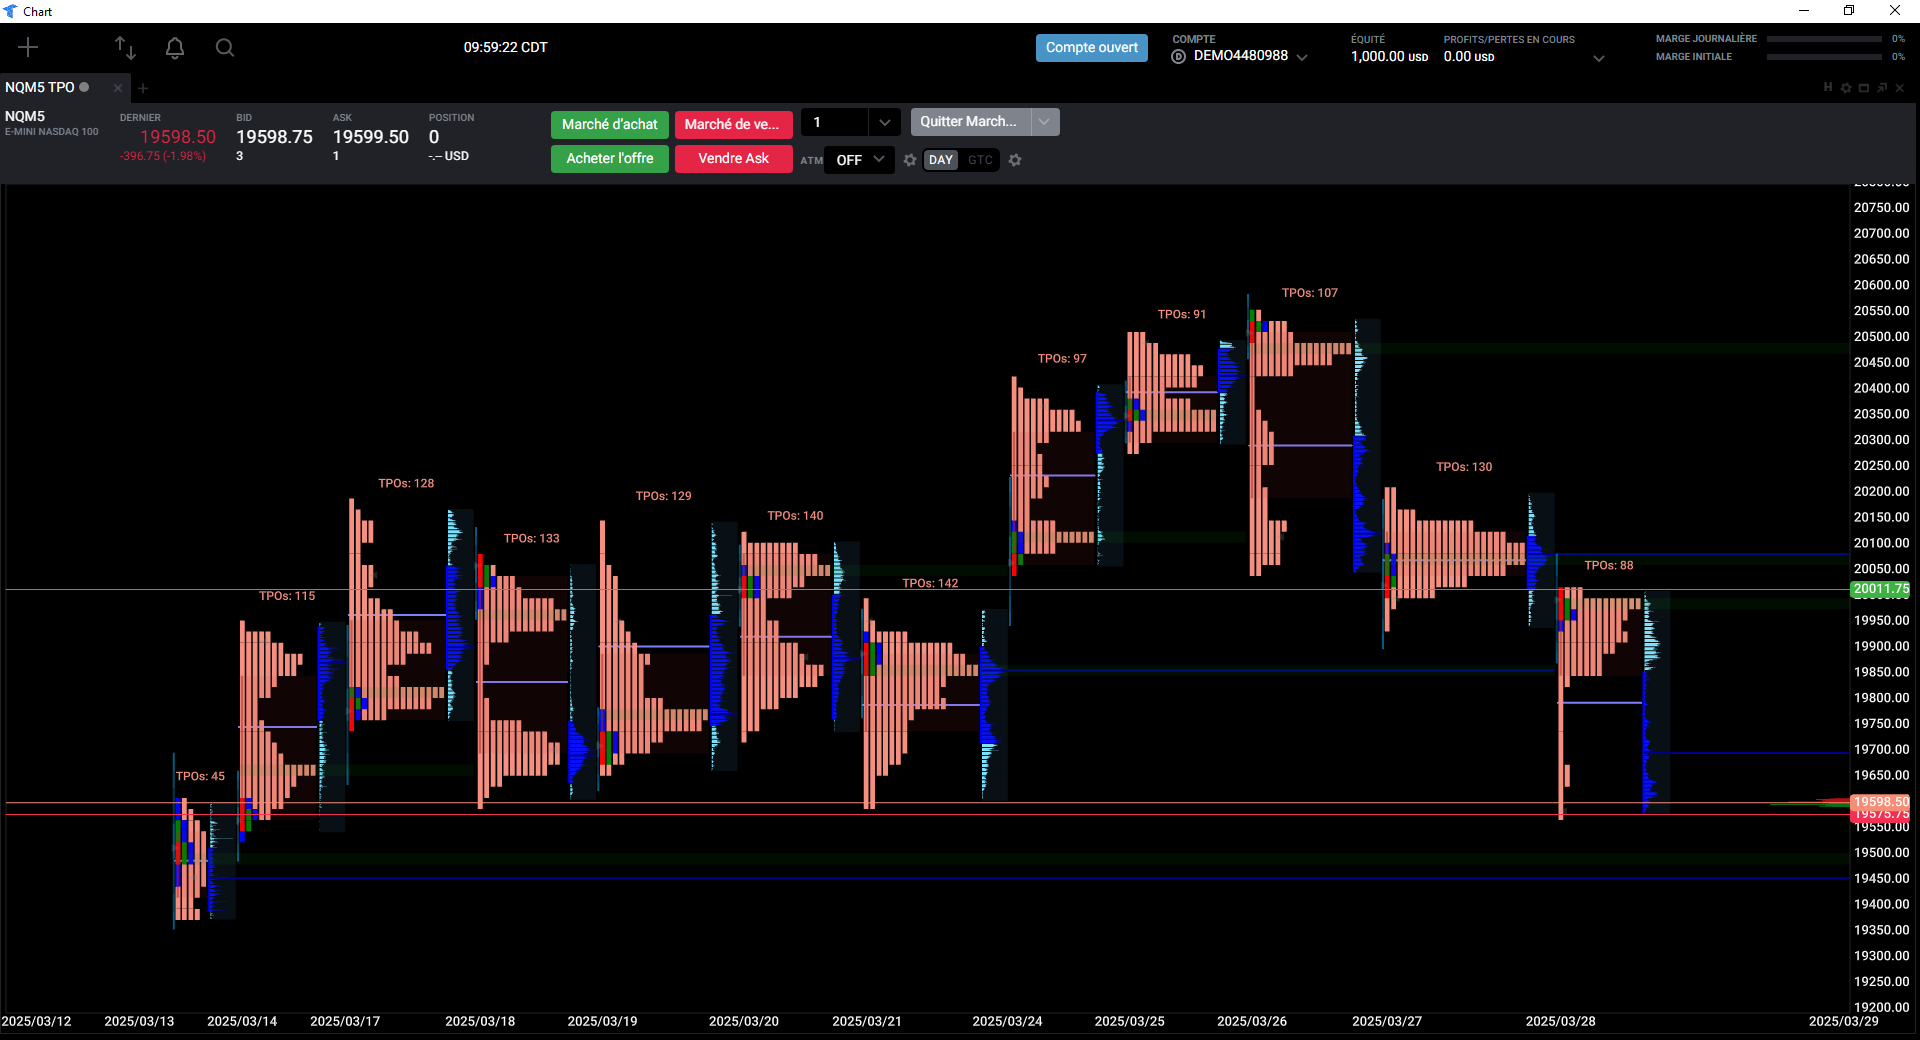Viewport: 1920px width, 1040px height.
Task: Select DAY time-in-force
Action: (x=941, y=160)
